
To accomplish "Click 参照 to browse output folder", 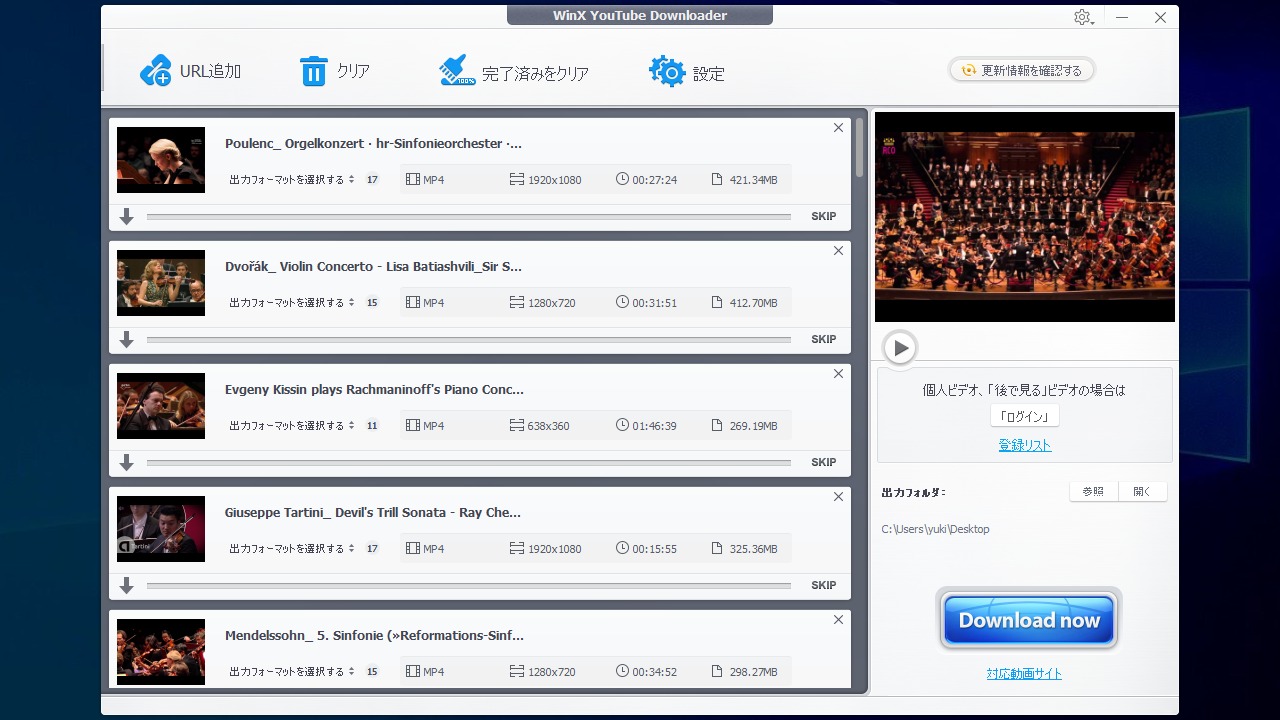I will (1093, 491).
